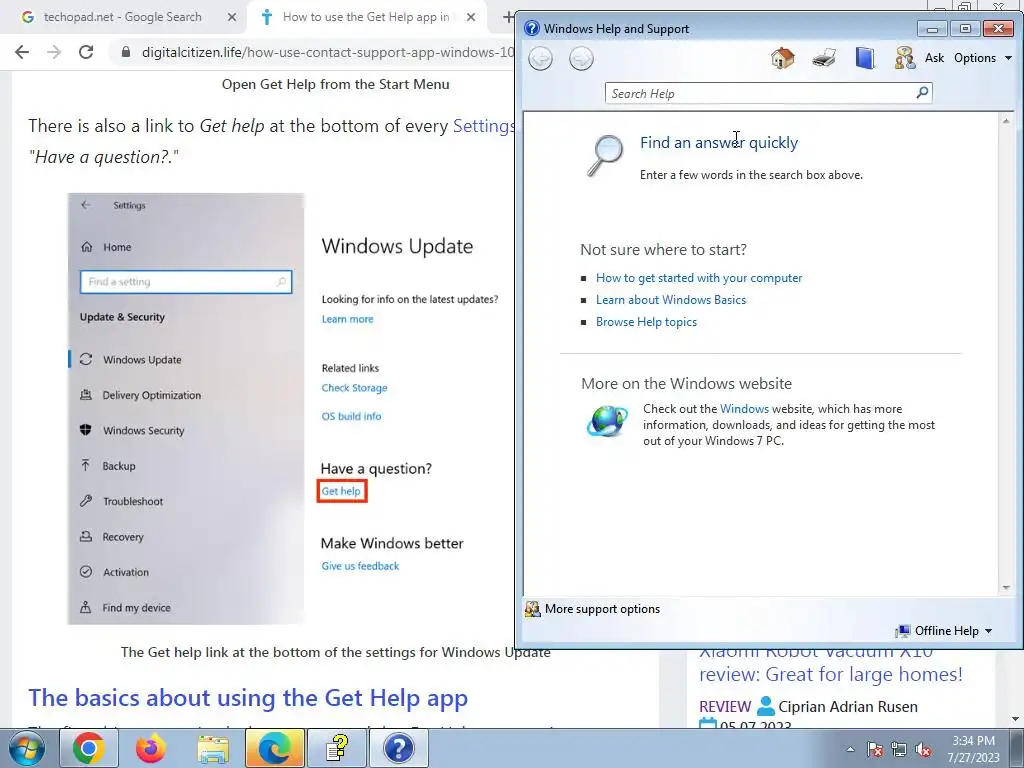Open Google Chrome from taskbar

click(x=89, y=748)
